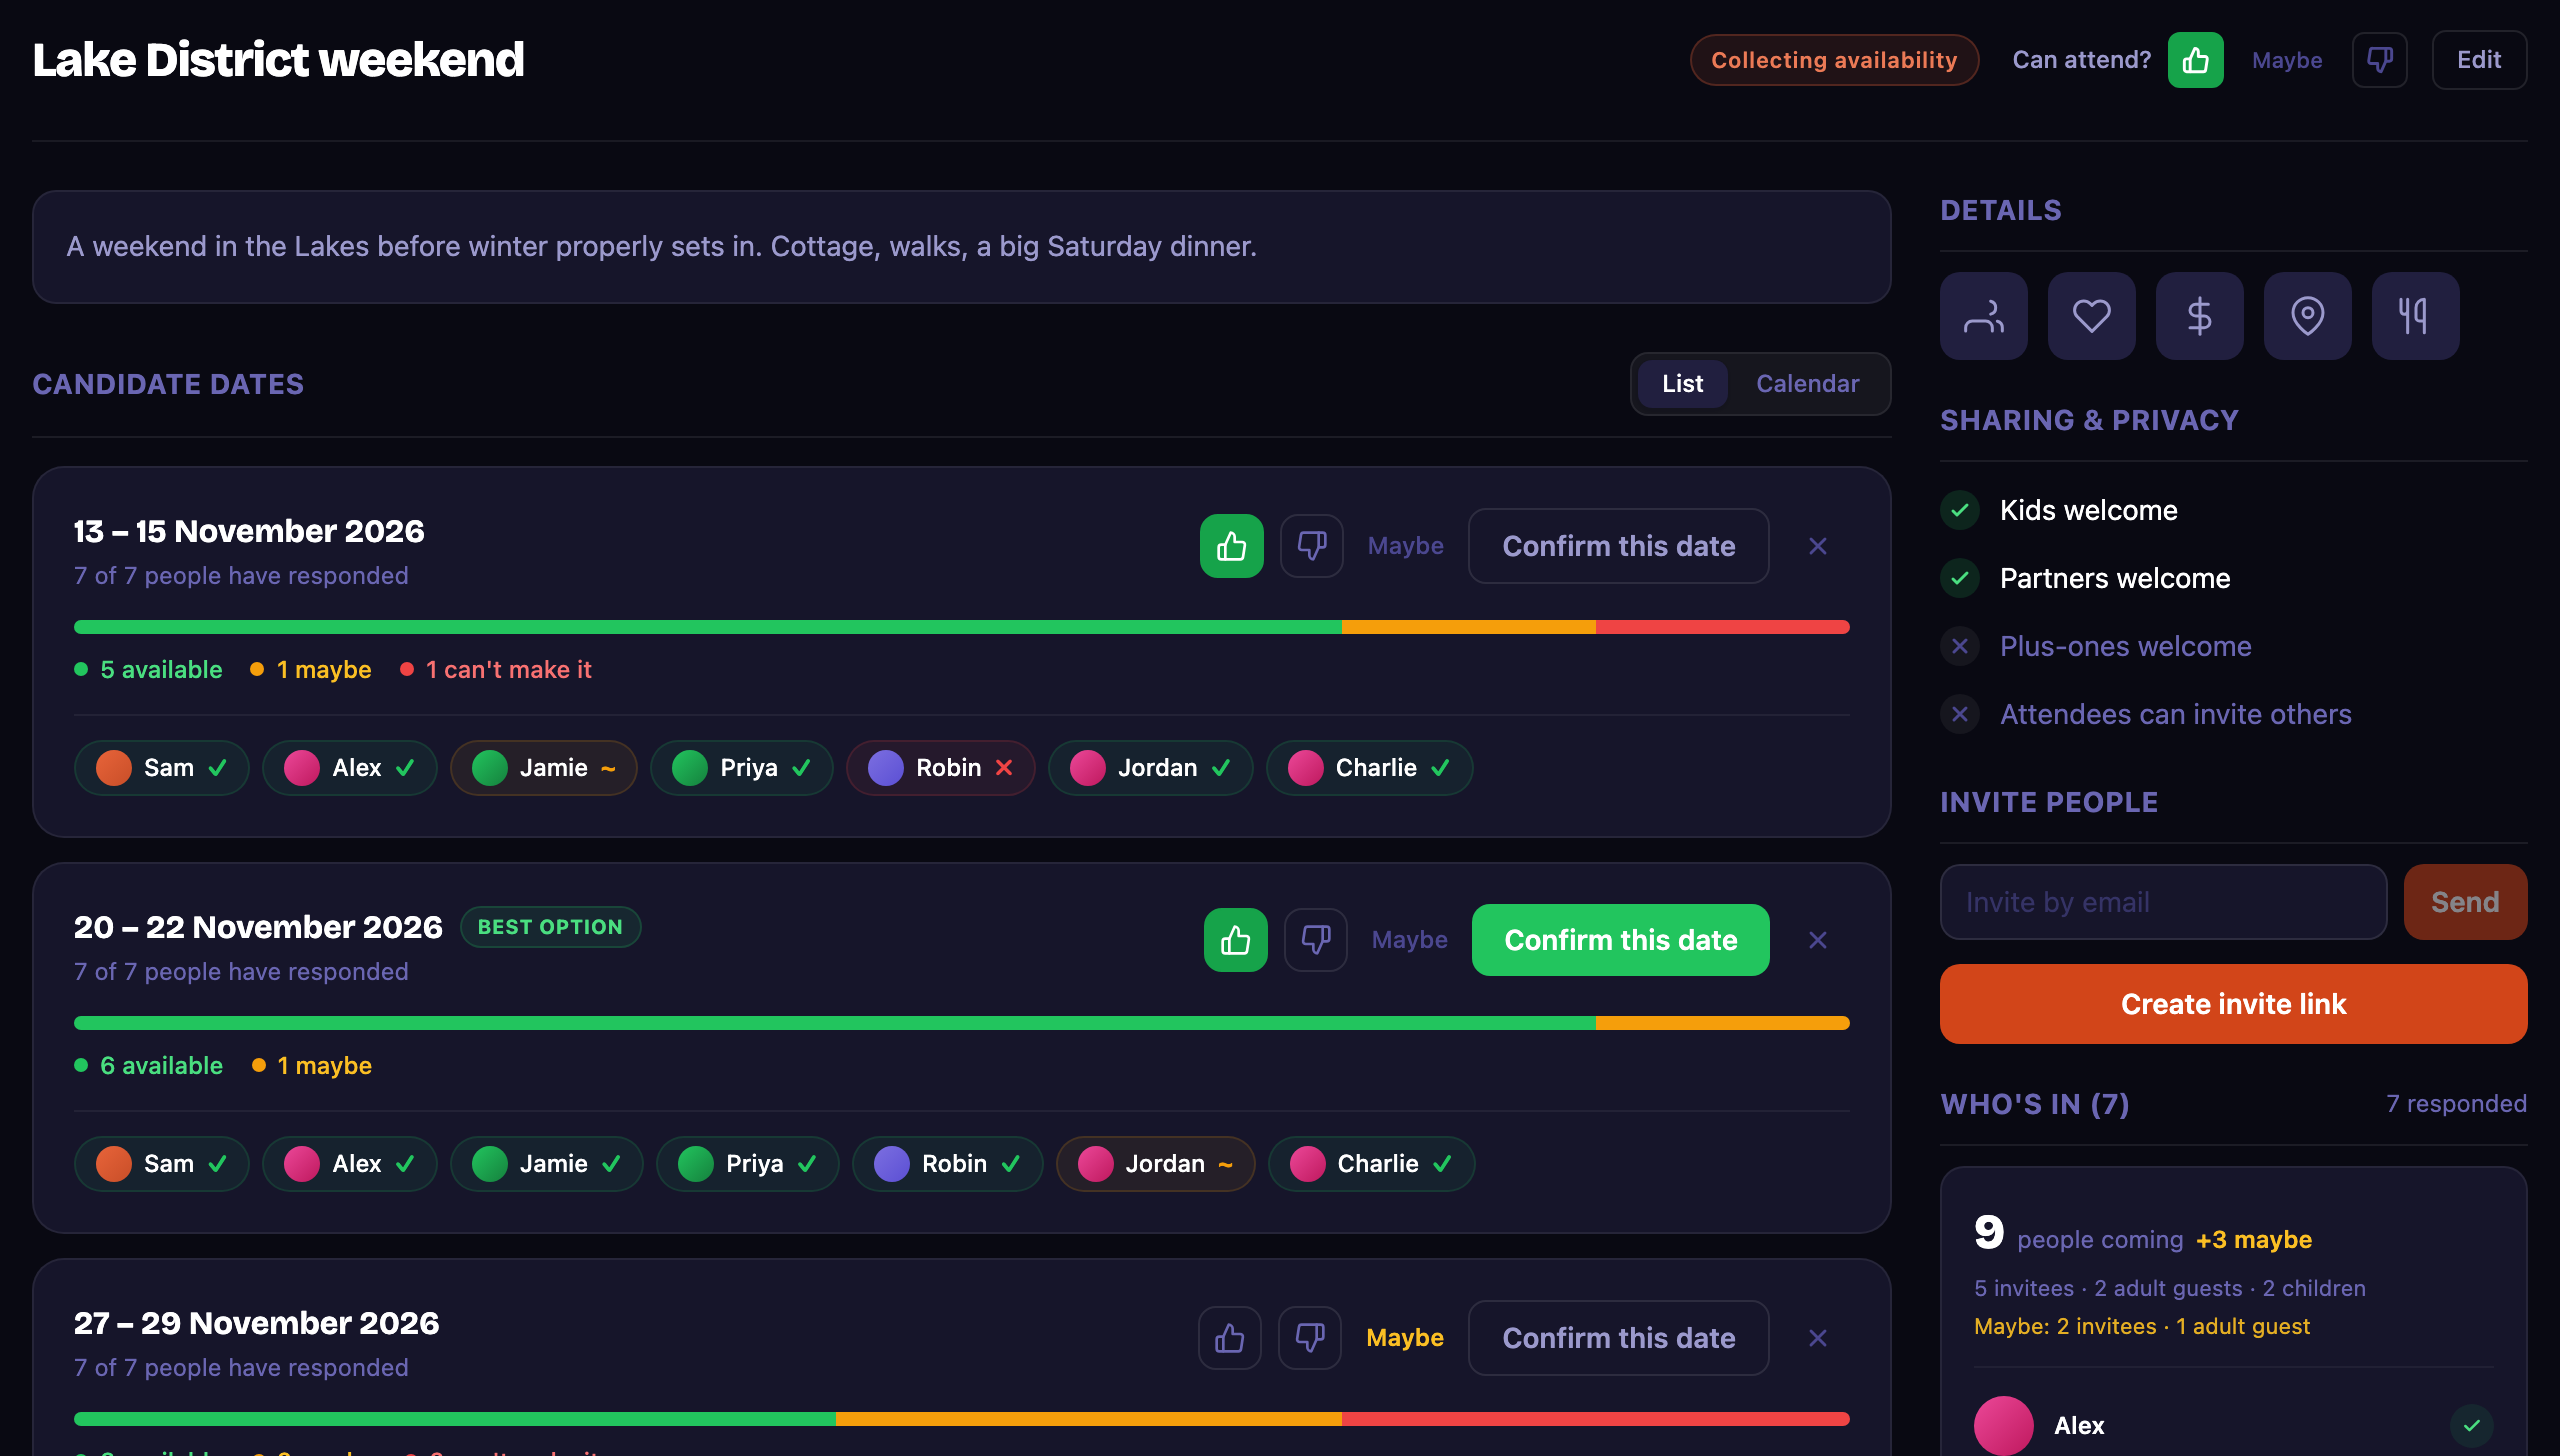The height and width of the screenshot is (1456, 2560).
Task: Open the location pin details icon
Action: click(x=2307, y=316)
